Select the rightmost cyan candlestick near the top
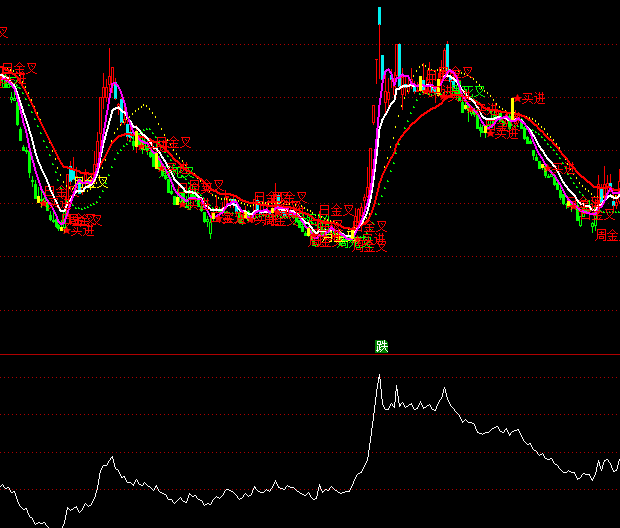Screen dimensions: 620x528 click(446, 53)
